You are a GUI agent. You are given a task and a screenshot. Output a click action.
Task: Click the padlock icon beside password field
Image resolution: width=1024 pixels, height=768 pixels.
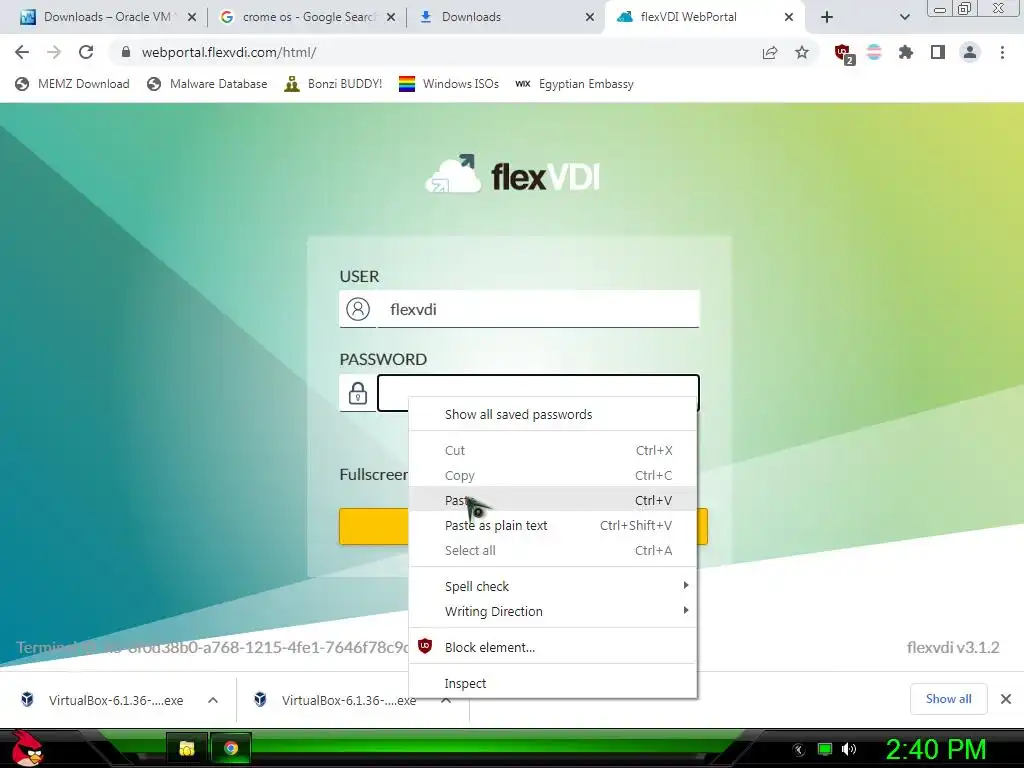click(358, 393)
